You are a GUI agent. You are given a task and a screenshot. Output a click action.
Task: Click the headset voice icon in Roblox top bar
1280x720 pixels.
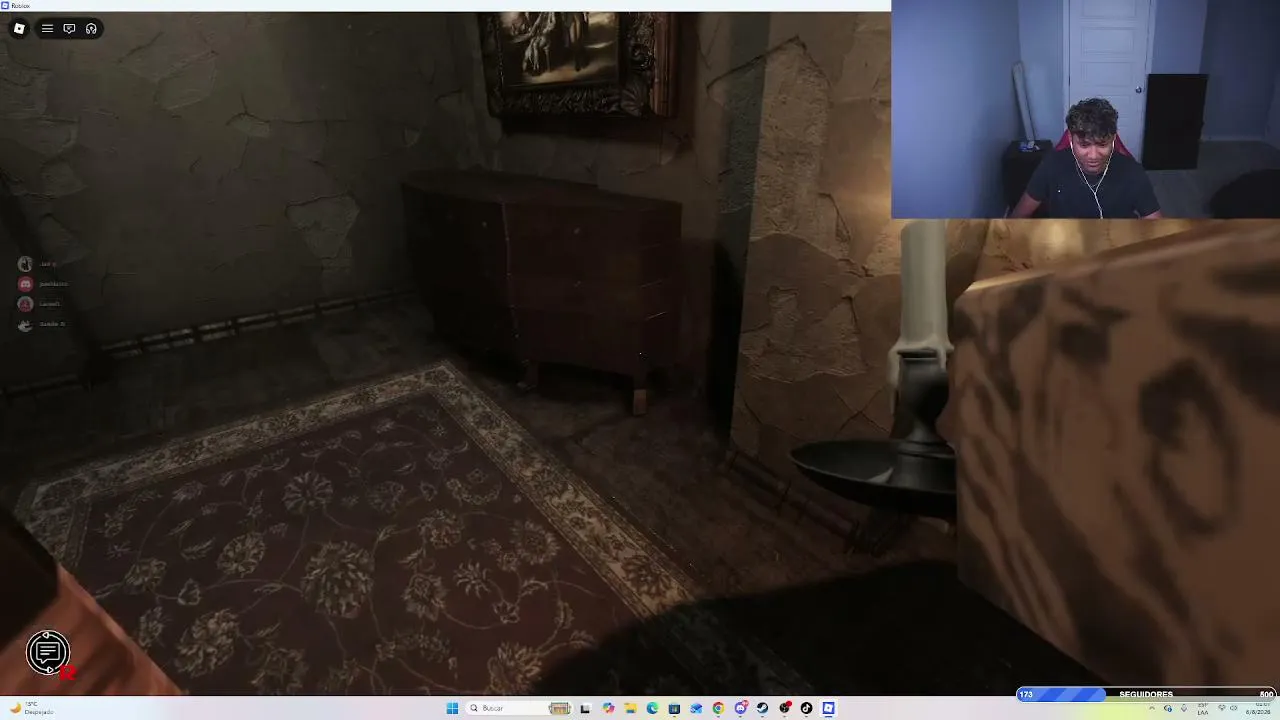coord(91,28)
